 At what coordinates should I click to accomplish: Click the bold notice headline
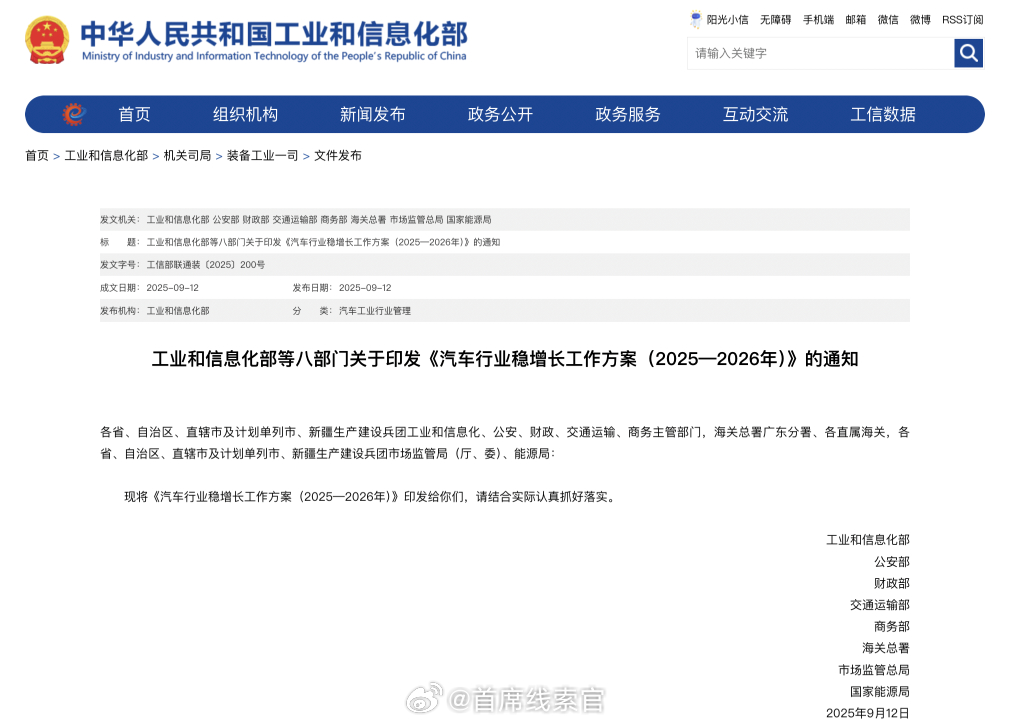tap(505, 359)
